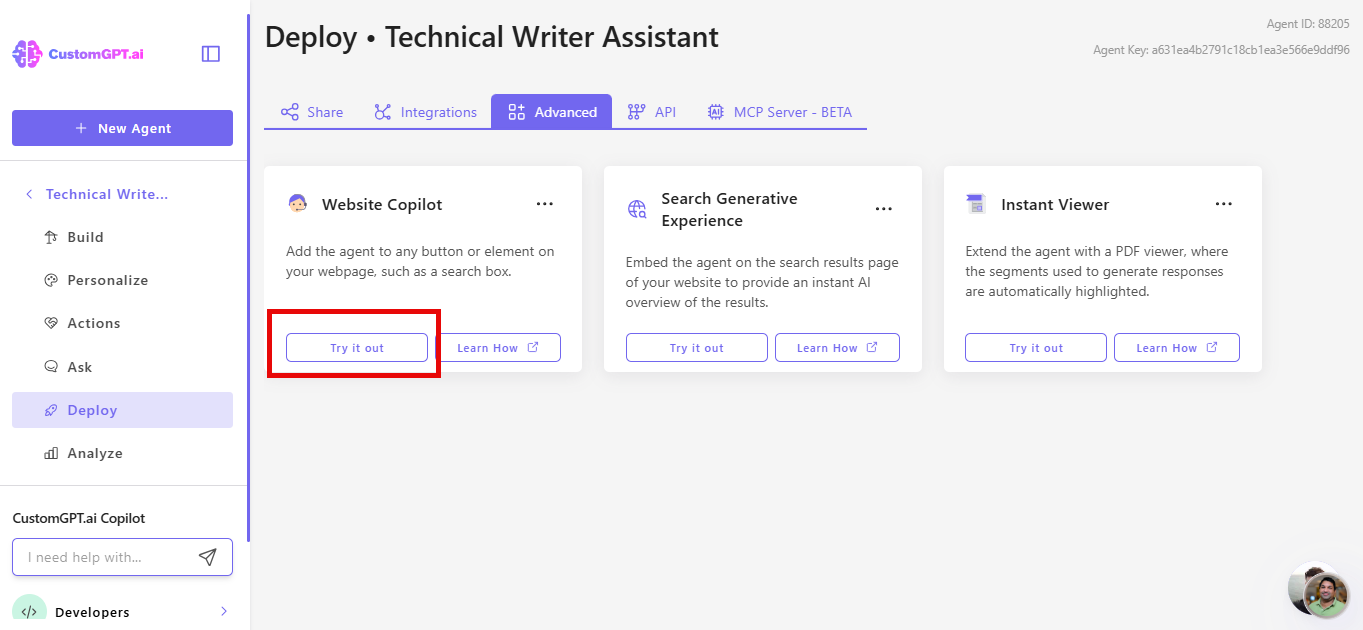The height and width of the screenshot is (630, 1363).
Task: Click the Deploy rocket icon
Action: click(x=51, y=410)
